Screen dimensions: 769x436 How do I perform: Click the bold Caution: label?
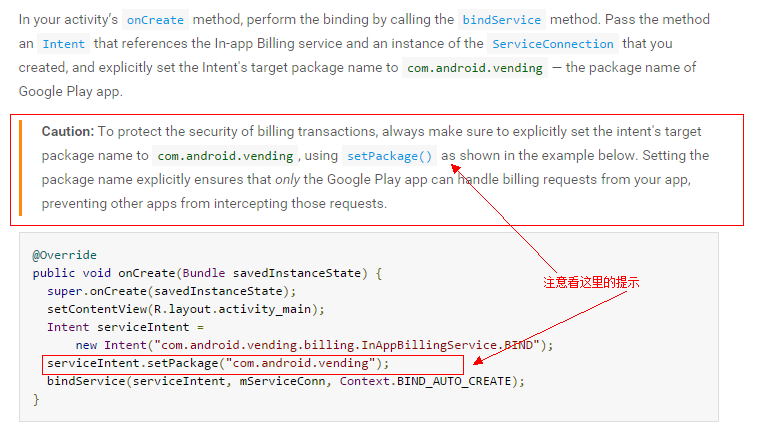(68, 131)
